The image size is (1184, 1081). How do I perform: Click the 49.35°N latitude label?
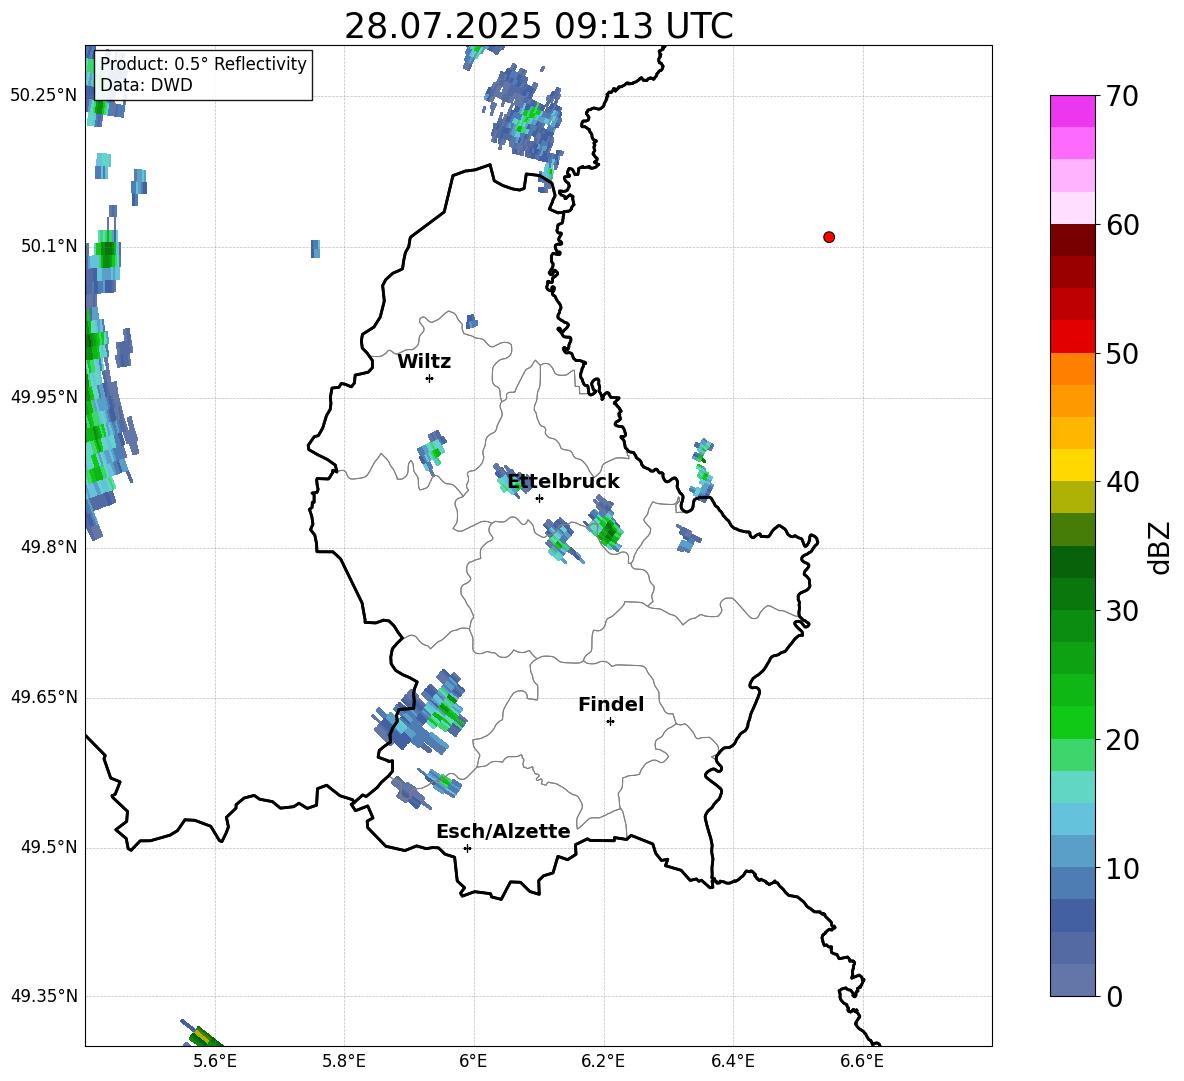(x=44, y=996)
